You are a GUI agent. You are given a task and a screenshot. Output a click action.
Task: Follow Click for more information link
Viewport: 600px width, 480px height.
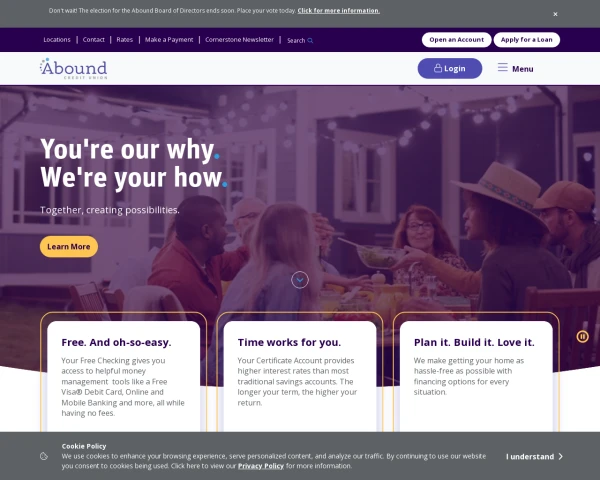click(x=339, y=11)
